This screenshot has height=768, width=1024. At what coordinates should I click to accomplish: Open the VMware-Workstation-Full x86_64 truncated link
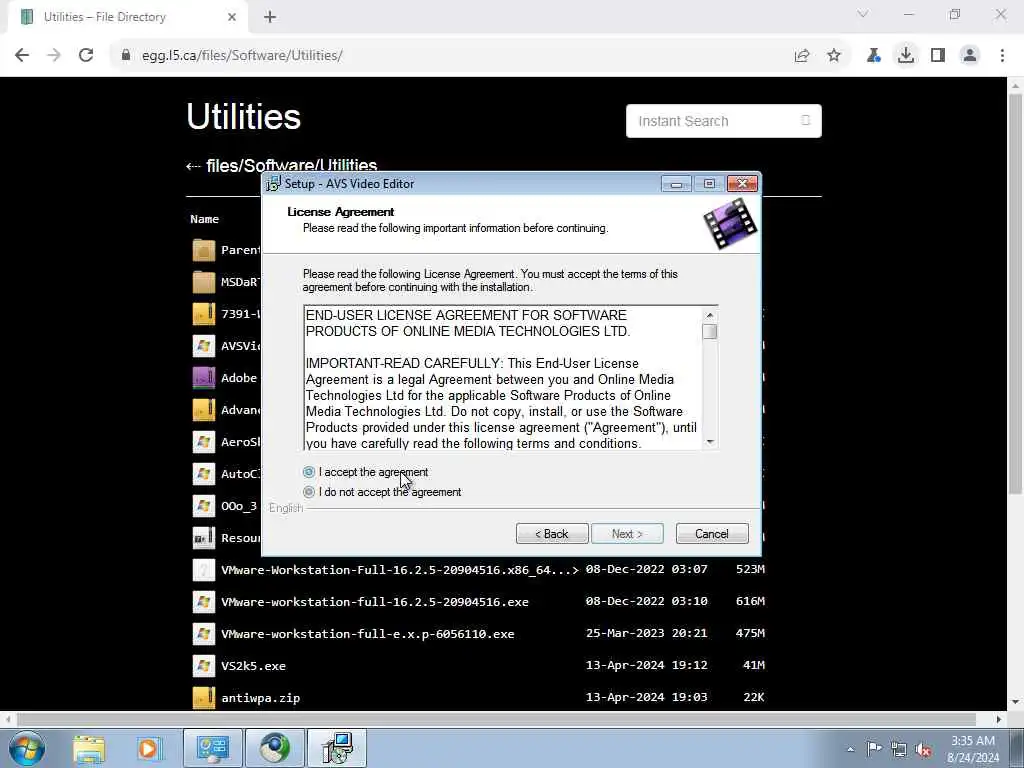click(x=400, y=569)
